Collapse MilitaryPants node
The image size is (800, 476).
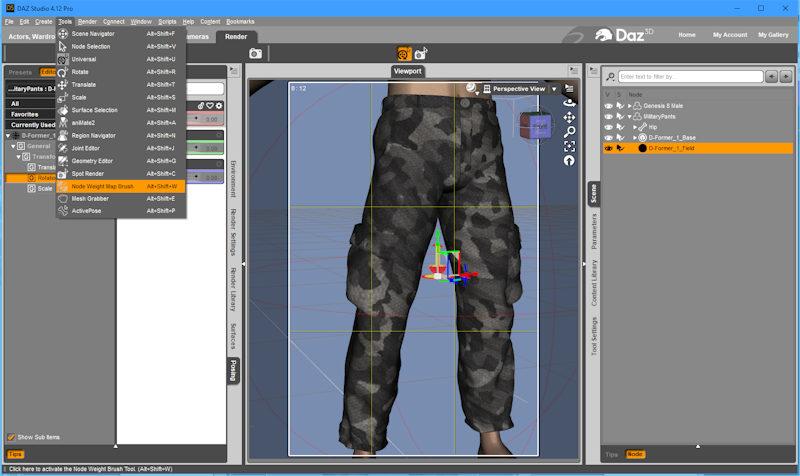tap(630, 116)
